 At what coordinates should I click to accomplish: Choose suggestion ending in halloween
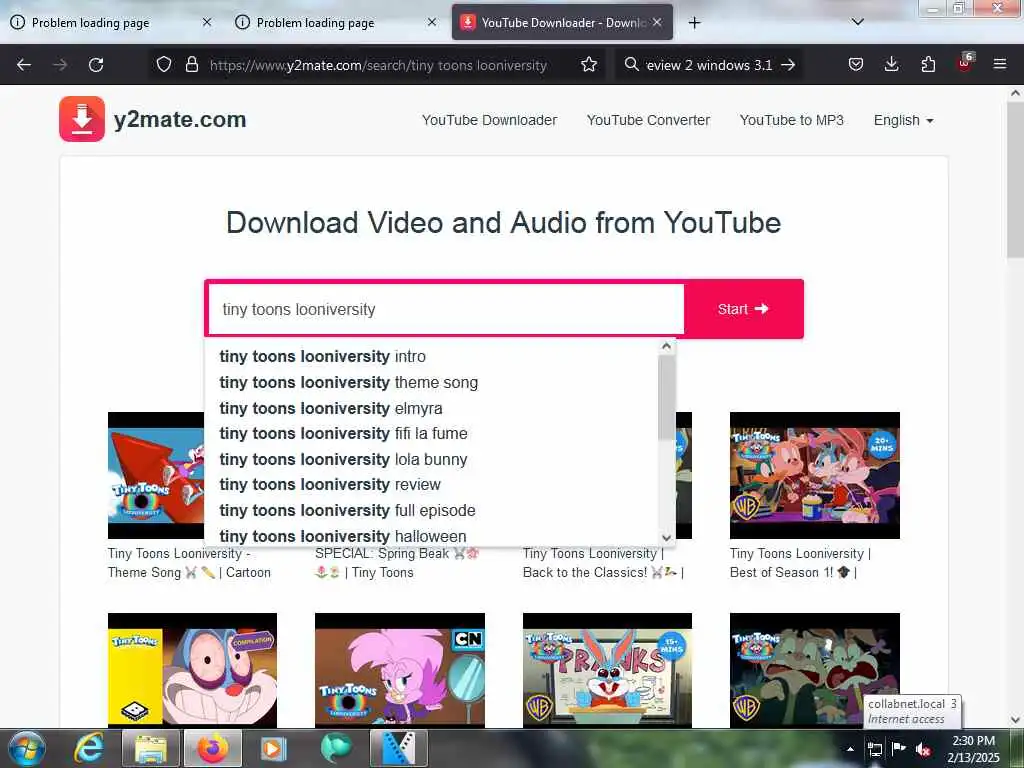click(x=431, y=536)
